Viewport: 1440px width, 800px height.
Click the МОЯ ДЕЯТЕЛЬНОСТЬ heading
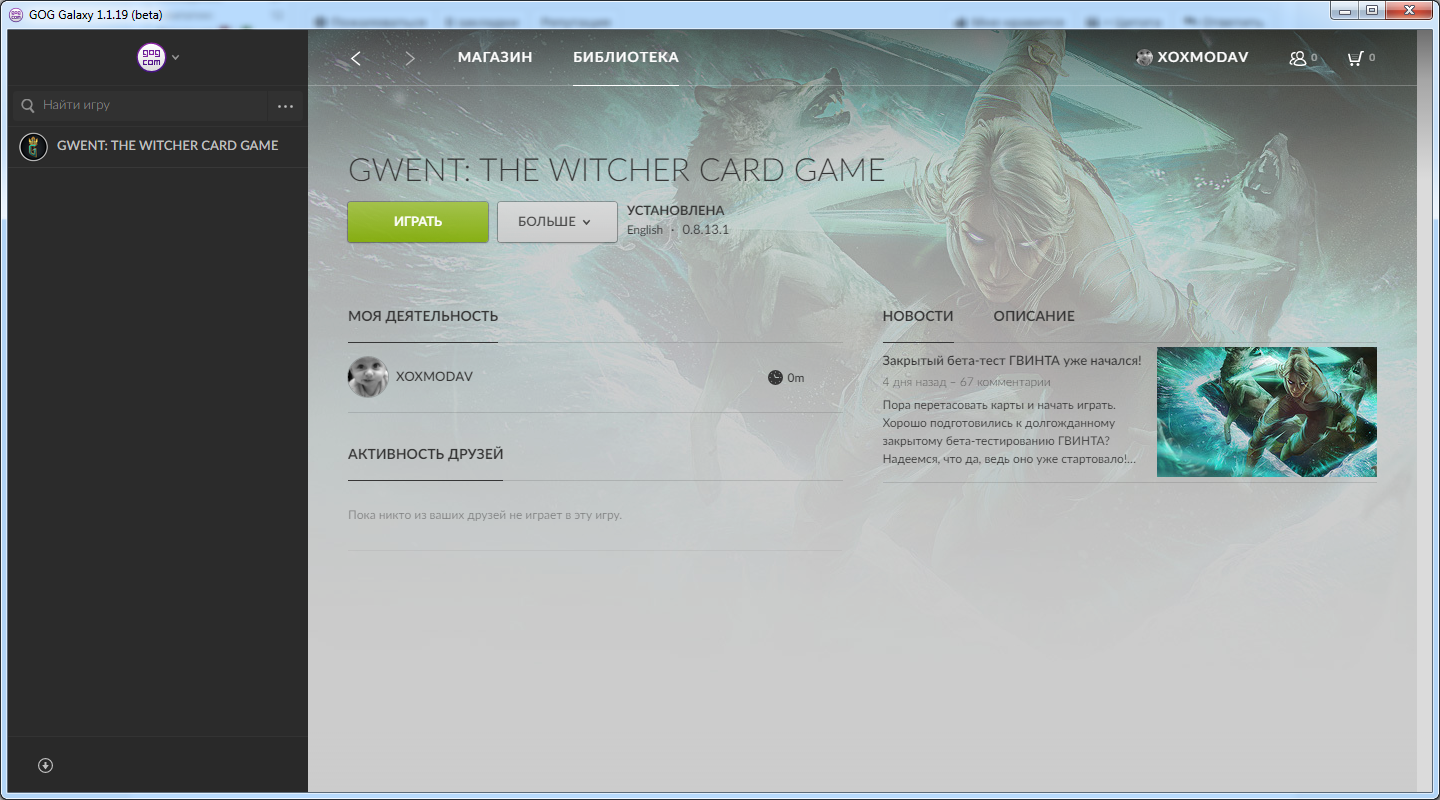[x=423, y=316]
